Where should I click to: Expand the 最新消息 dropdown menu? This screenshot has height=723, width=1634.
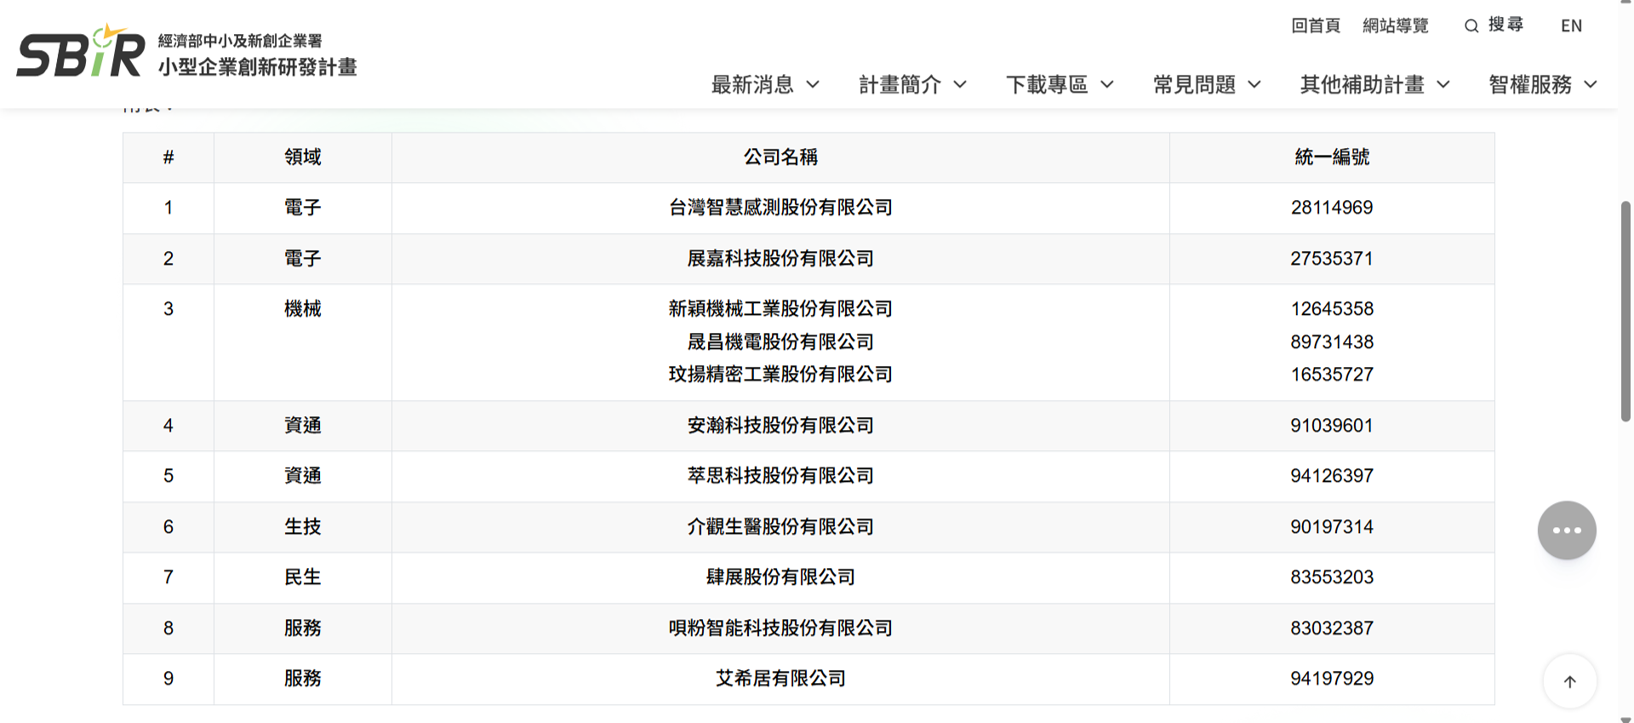[765, 85]
